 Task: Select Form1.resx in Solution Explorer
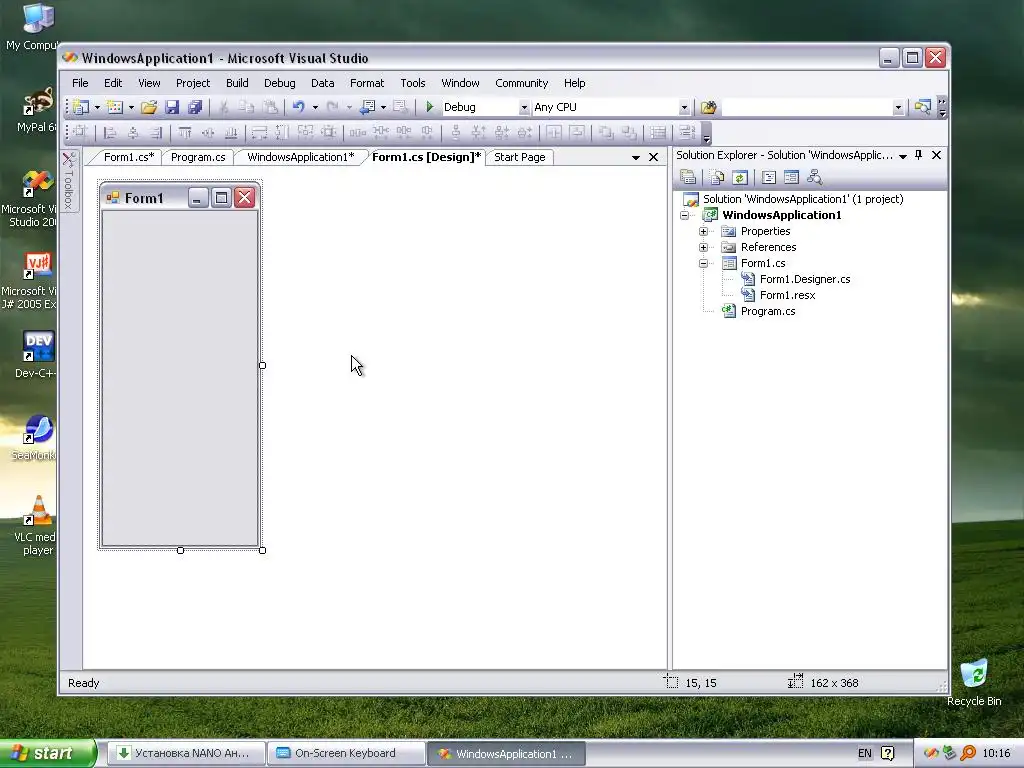coord(787,295)
